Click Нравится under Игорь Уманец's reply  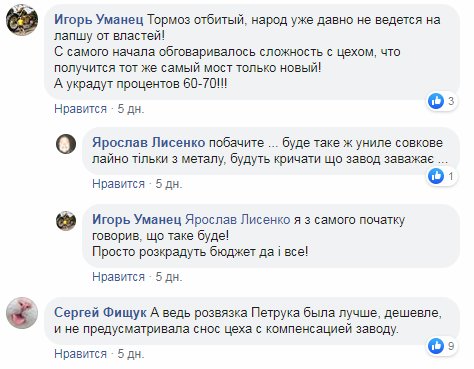[118, 277]
